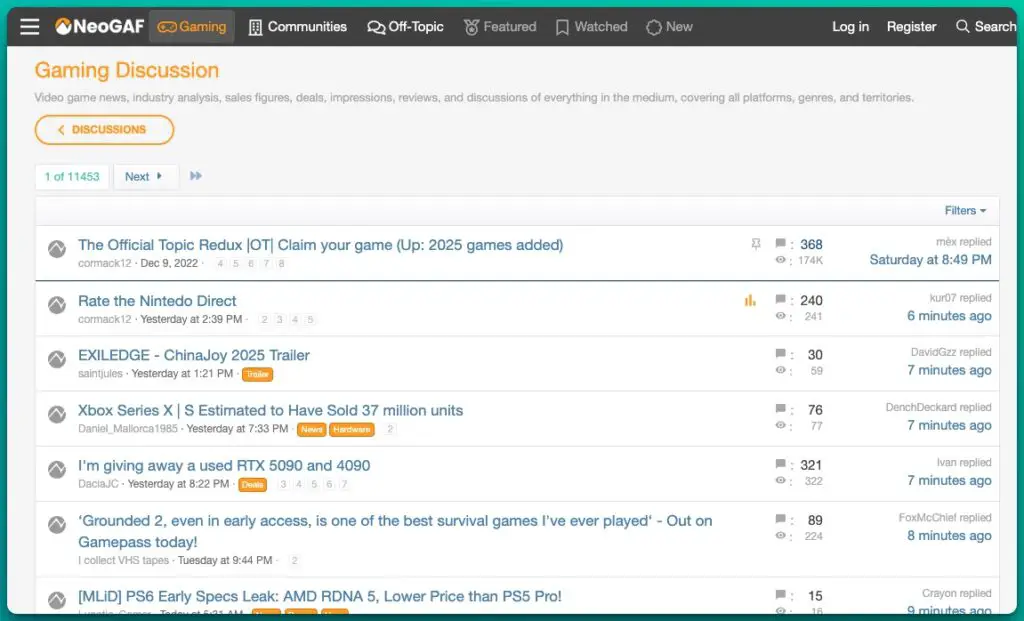Click avatar icon beside RTX 5090 giveaway thread

pyautogui.click(x=57, y=469)
